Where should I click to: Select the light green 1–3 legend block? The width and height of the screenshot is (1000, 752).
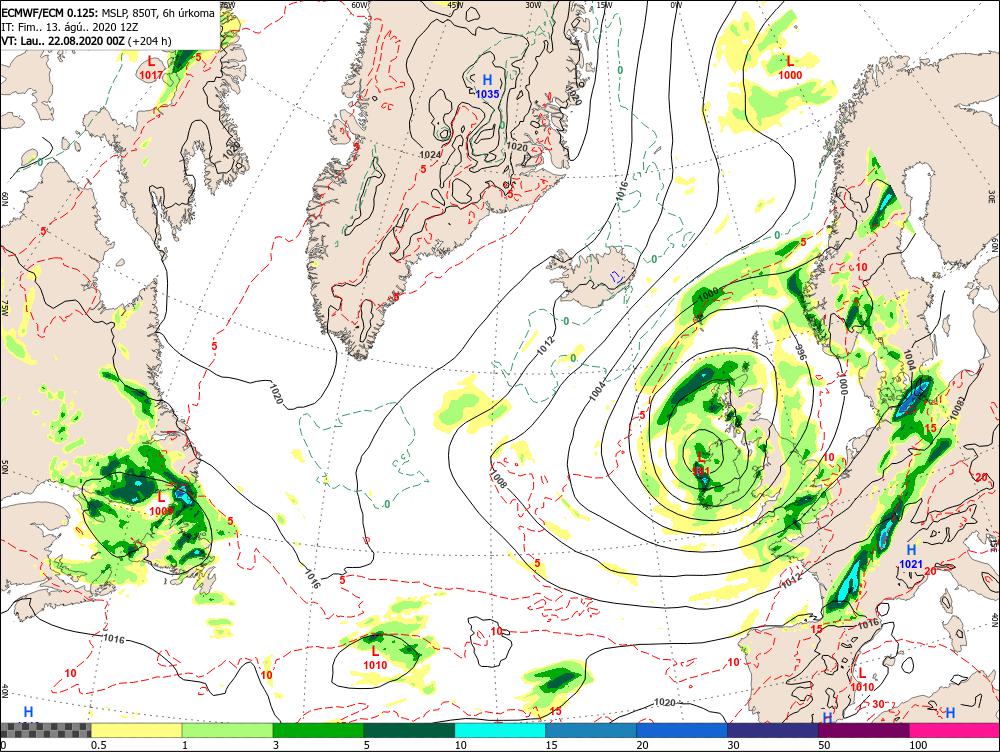[228, 730]
